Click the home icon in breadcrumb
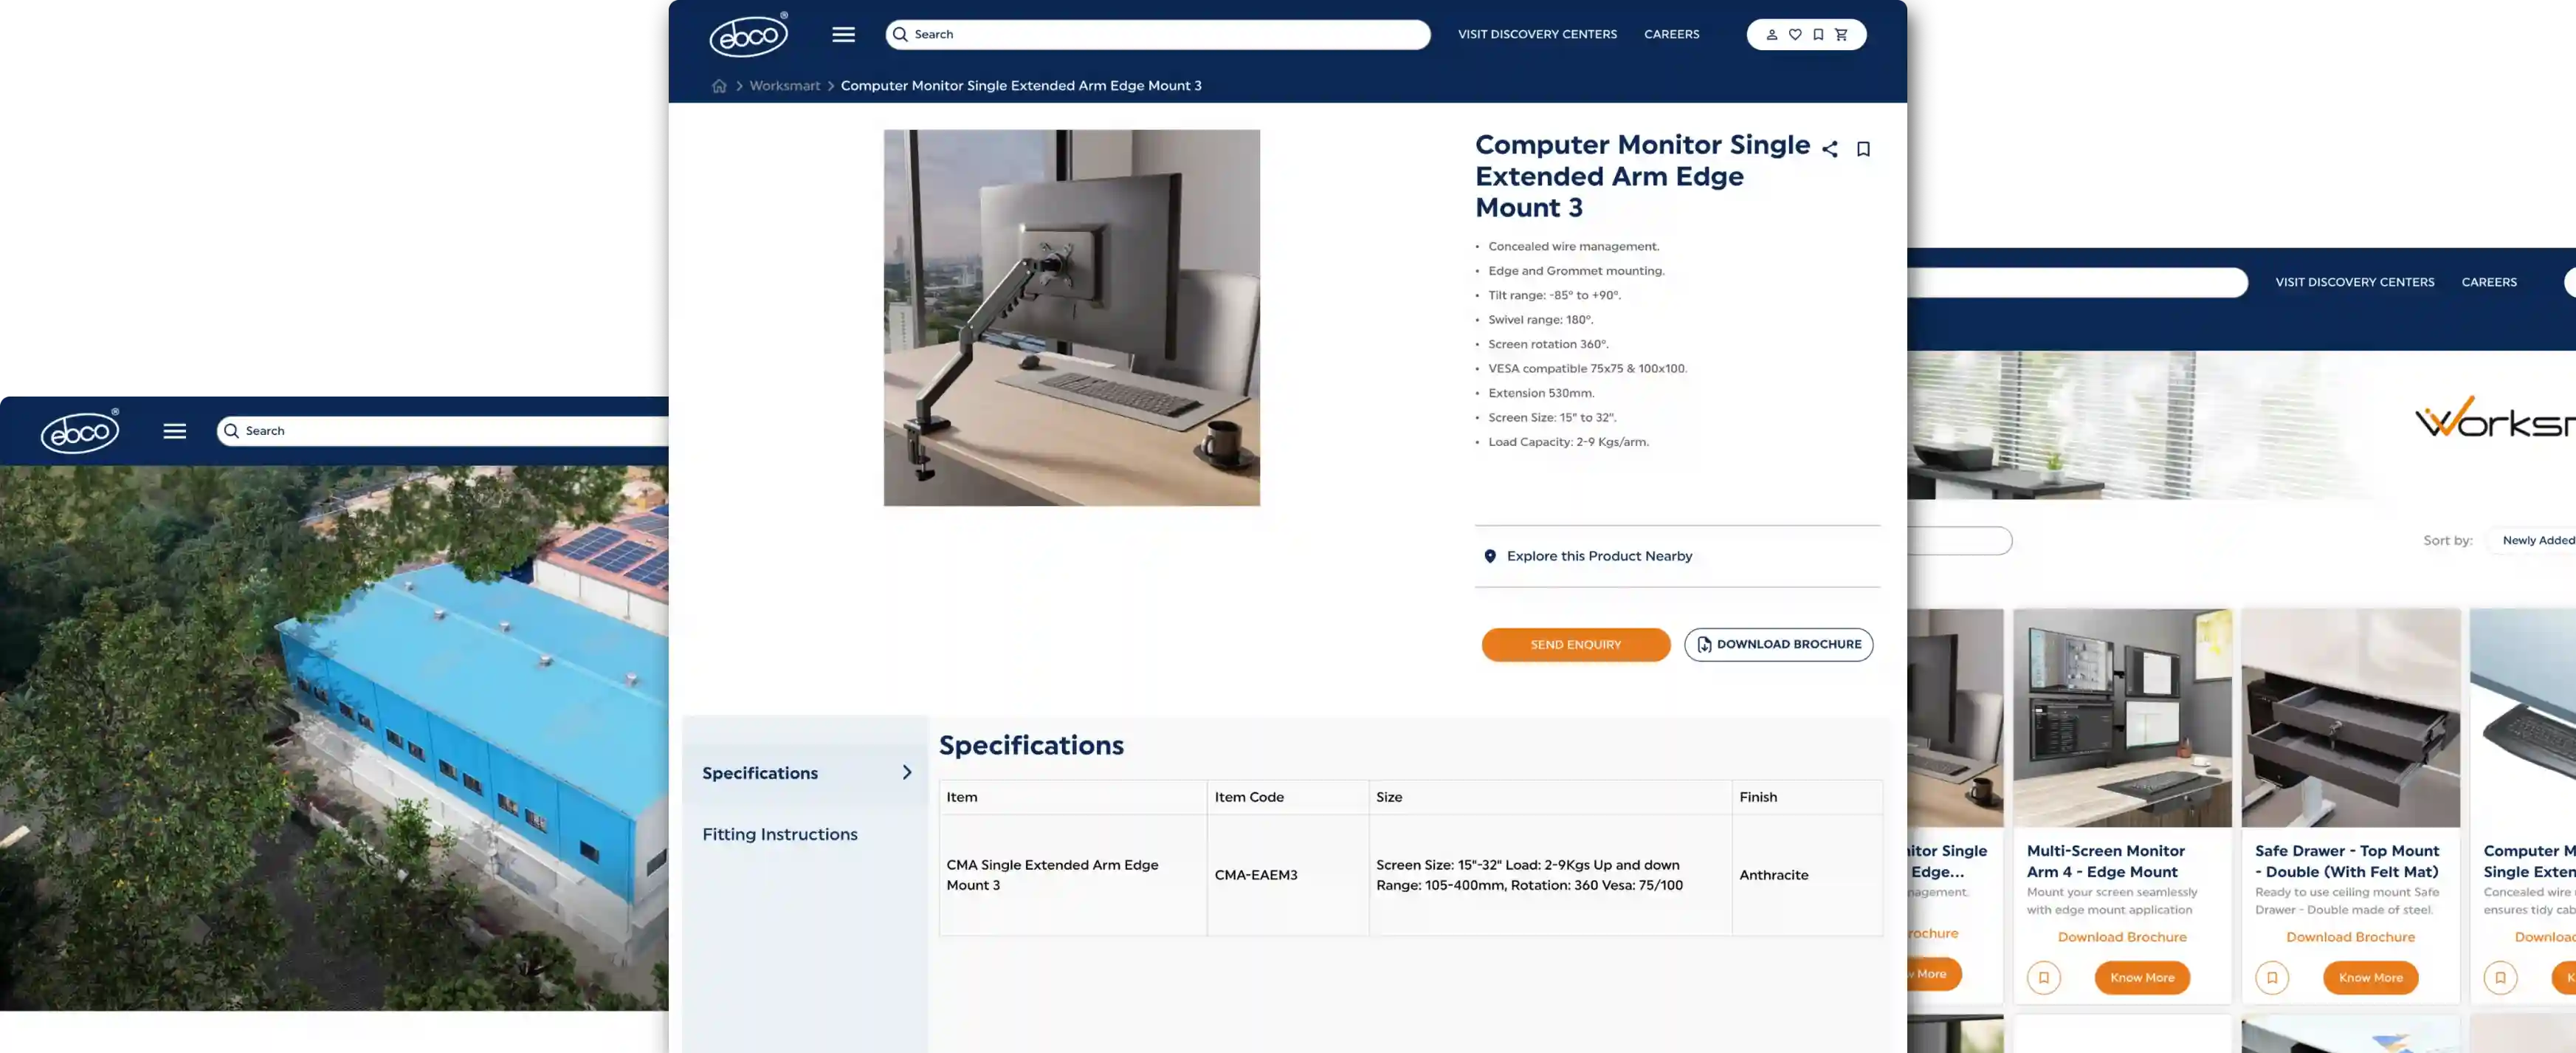This screenshot has height=1053, width=2576. [719, 86]
